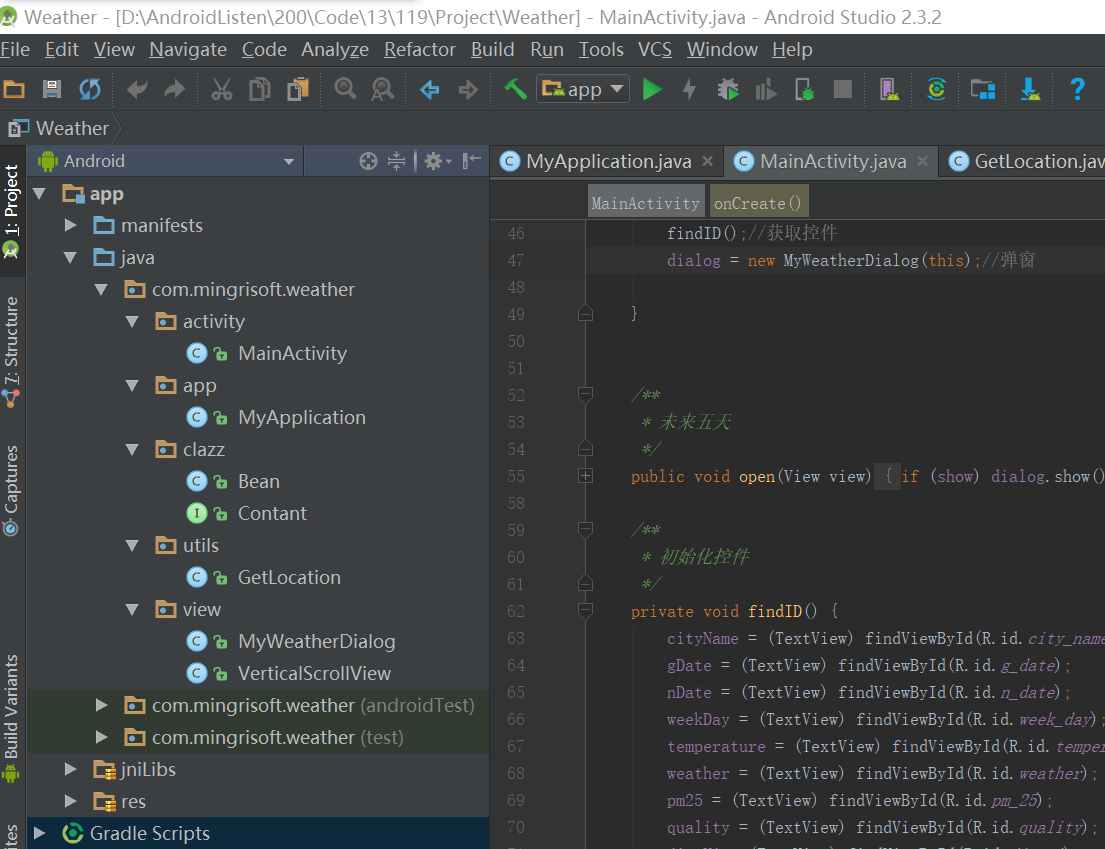Undo the last action via toolbar arrow

[137, 89]
